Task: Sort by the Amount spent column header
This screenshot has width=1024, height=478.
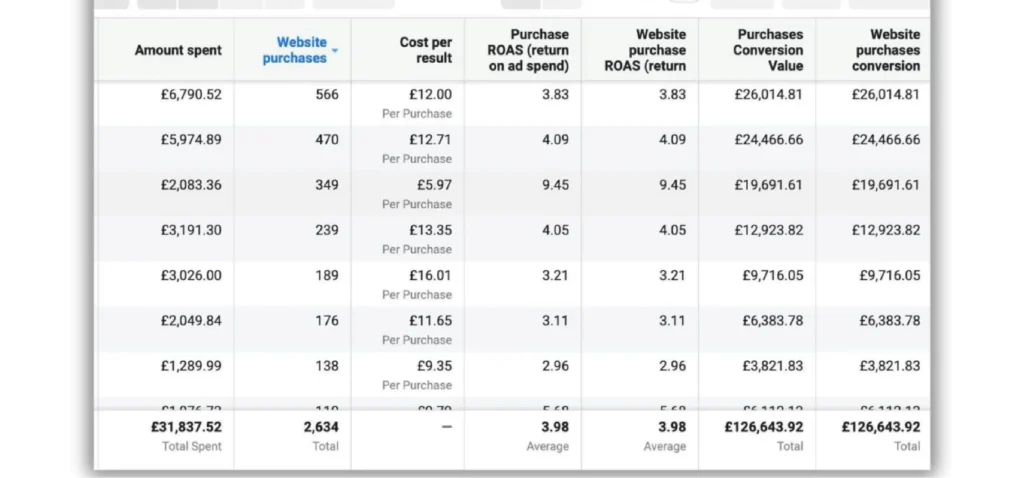Action: (179, 50)
